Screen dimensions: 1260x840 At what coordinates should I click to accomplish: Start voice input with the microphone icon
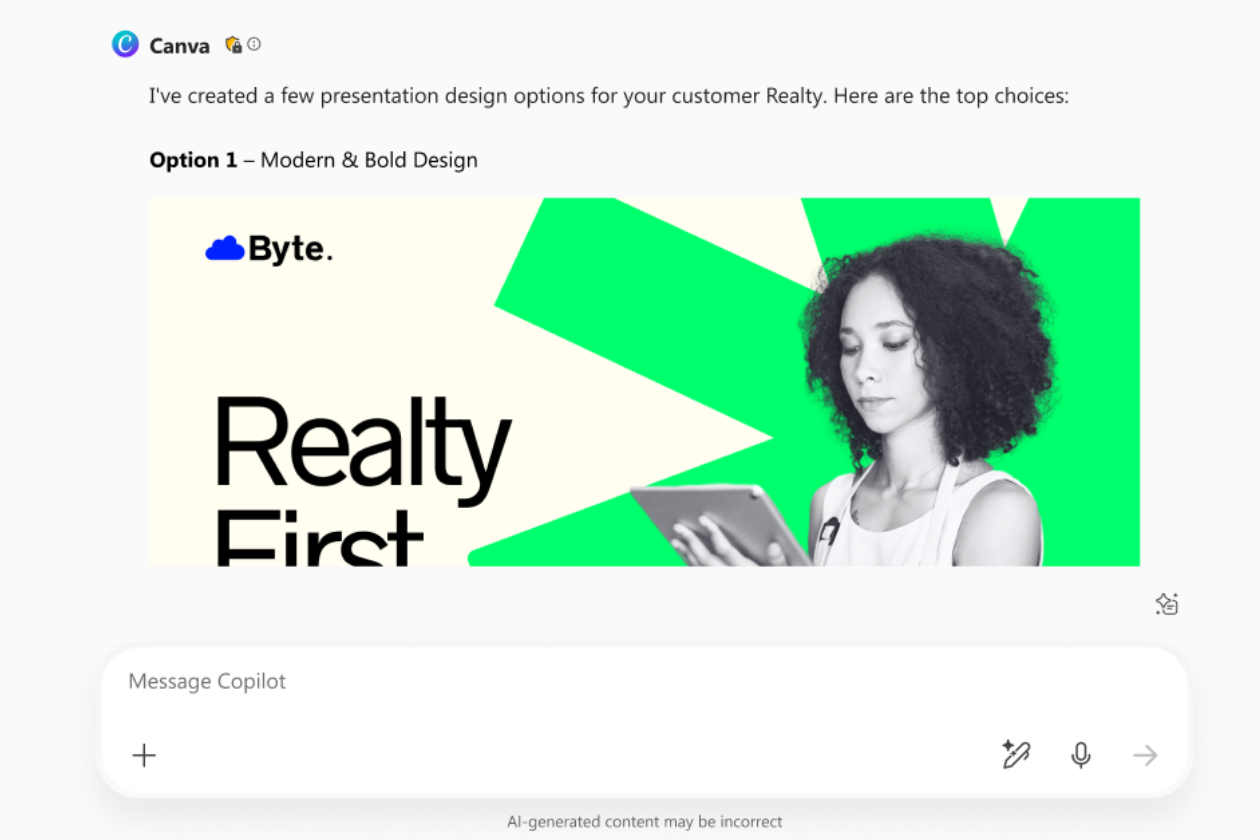[1080, 755]
